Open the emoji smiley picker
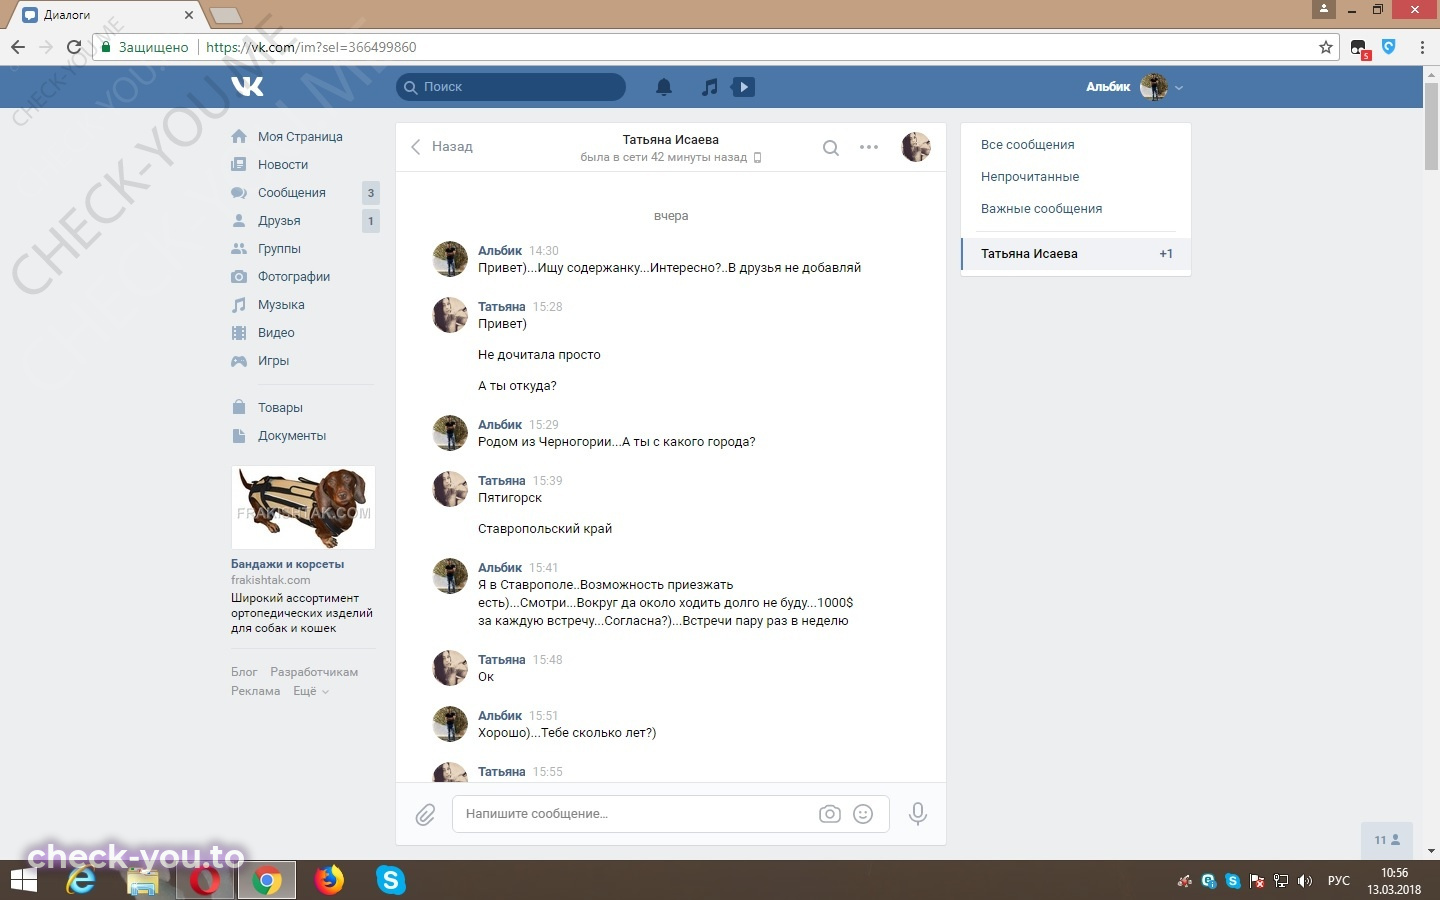 [x=863, y=814]
